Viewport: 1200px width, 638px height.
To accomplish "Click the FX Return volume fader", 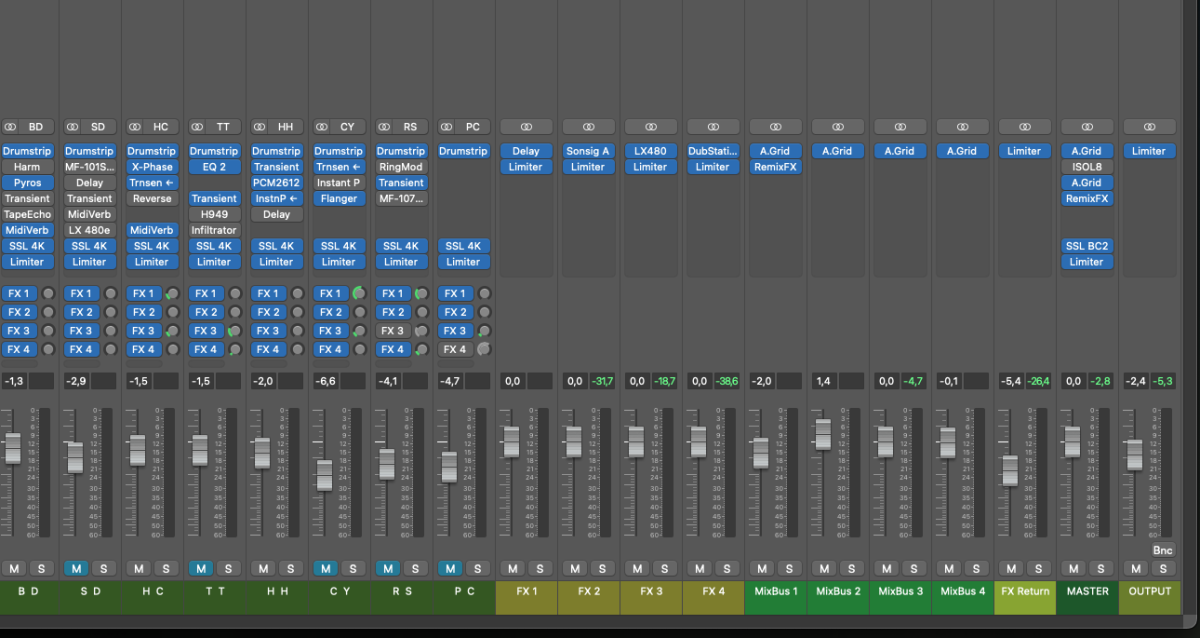I will 1010,471.
